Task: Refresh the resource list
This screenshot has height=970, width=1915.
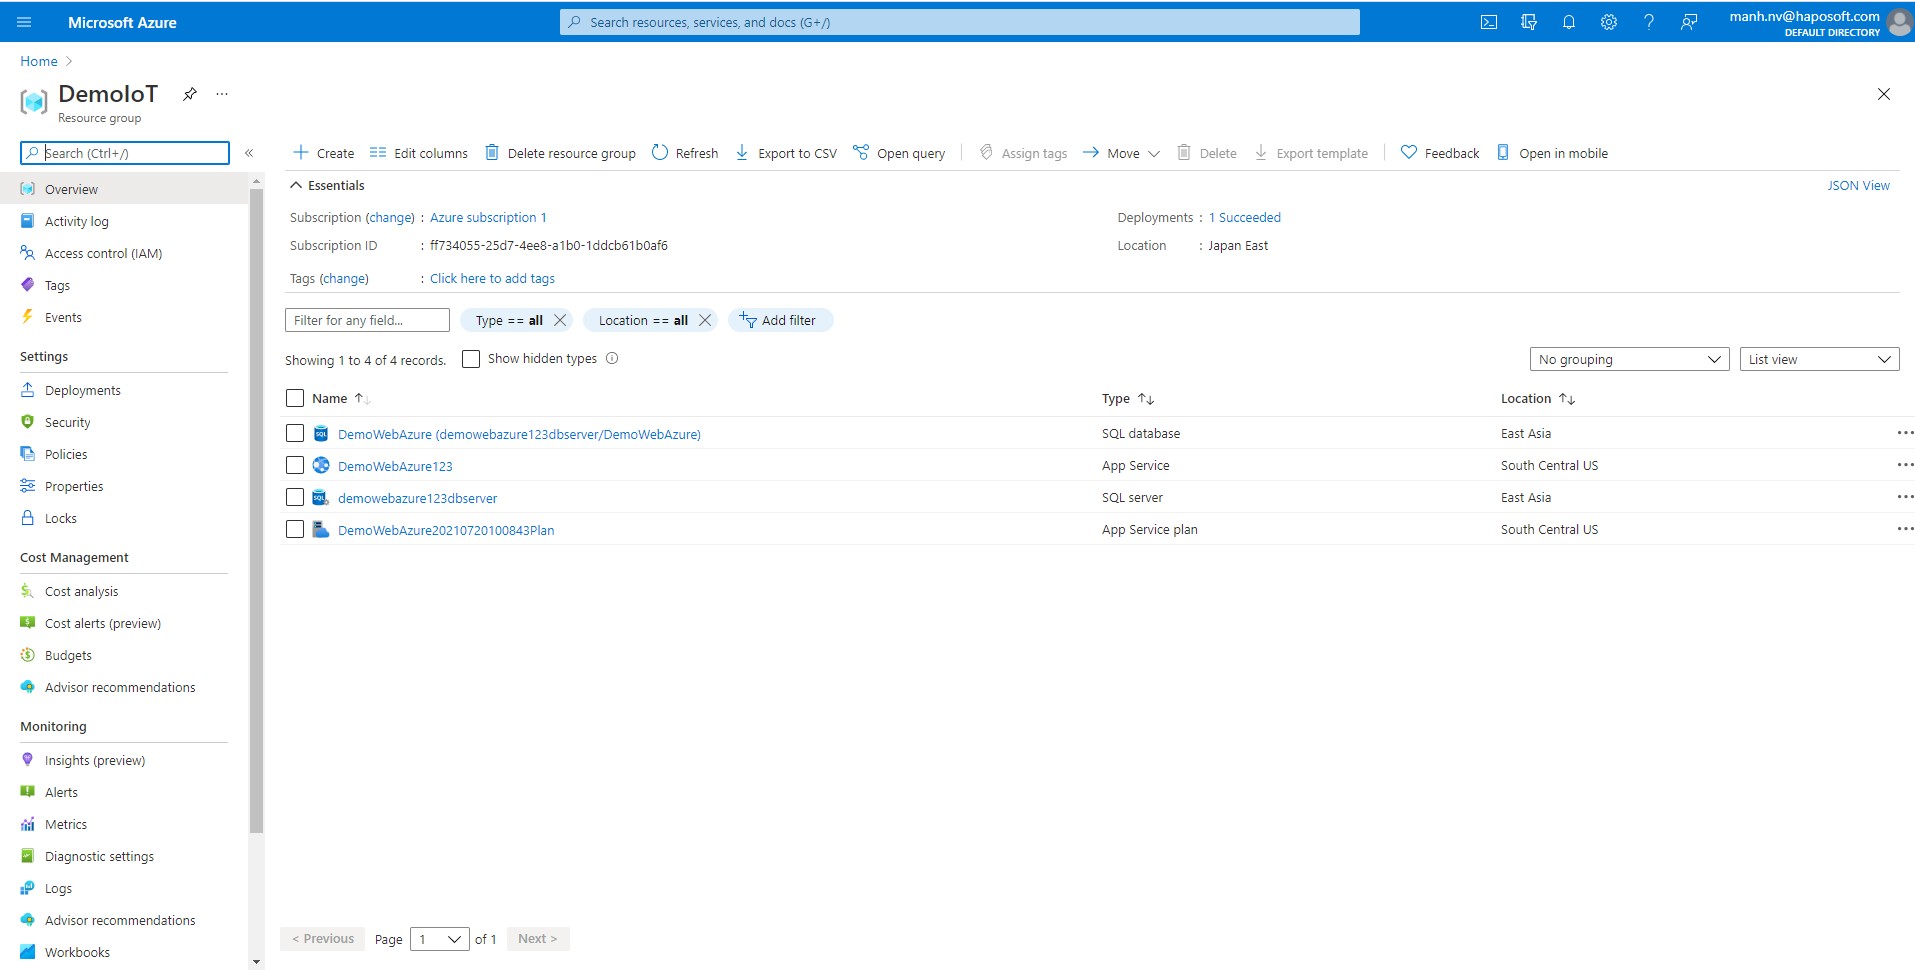Action: tap(685, 153)
